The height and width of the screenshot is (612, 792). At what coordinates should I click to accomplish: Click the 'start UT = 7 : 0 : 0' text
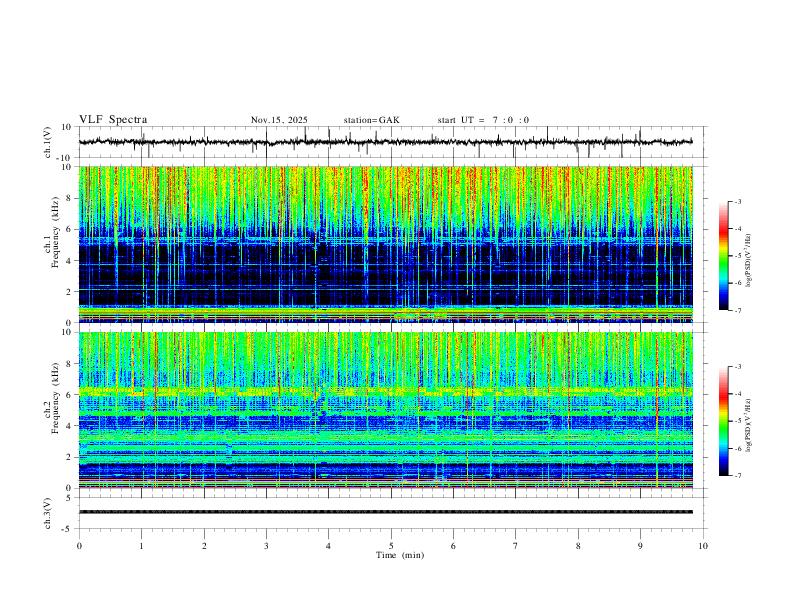point(483,120)
